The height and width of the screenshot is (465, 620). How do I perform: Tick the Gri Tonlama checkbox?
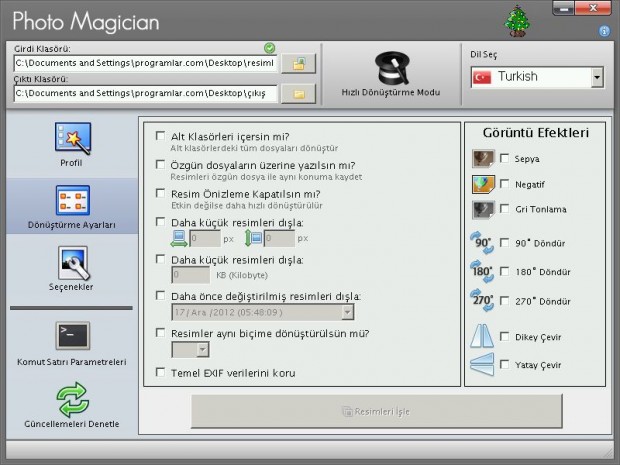tap(504, 209)
